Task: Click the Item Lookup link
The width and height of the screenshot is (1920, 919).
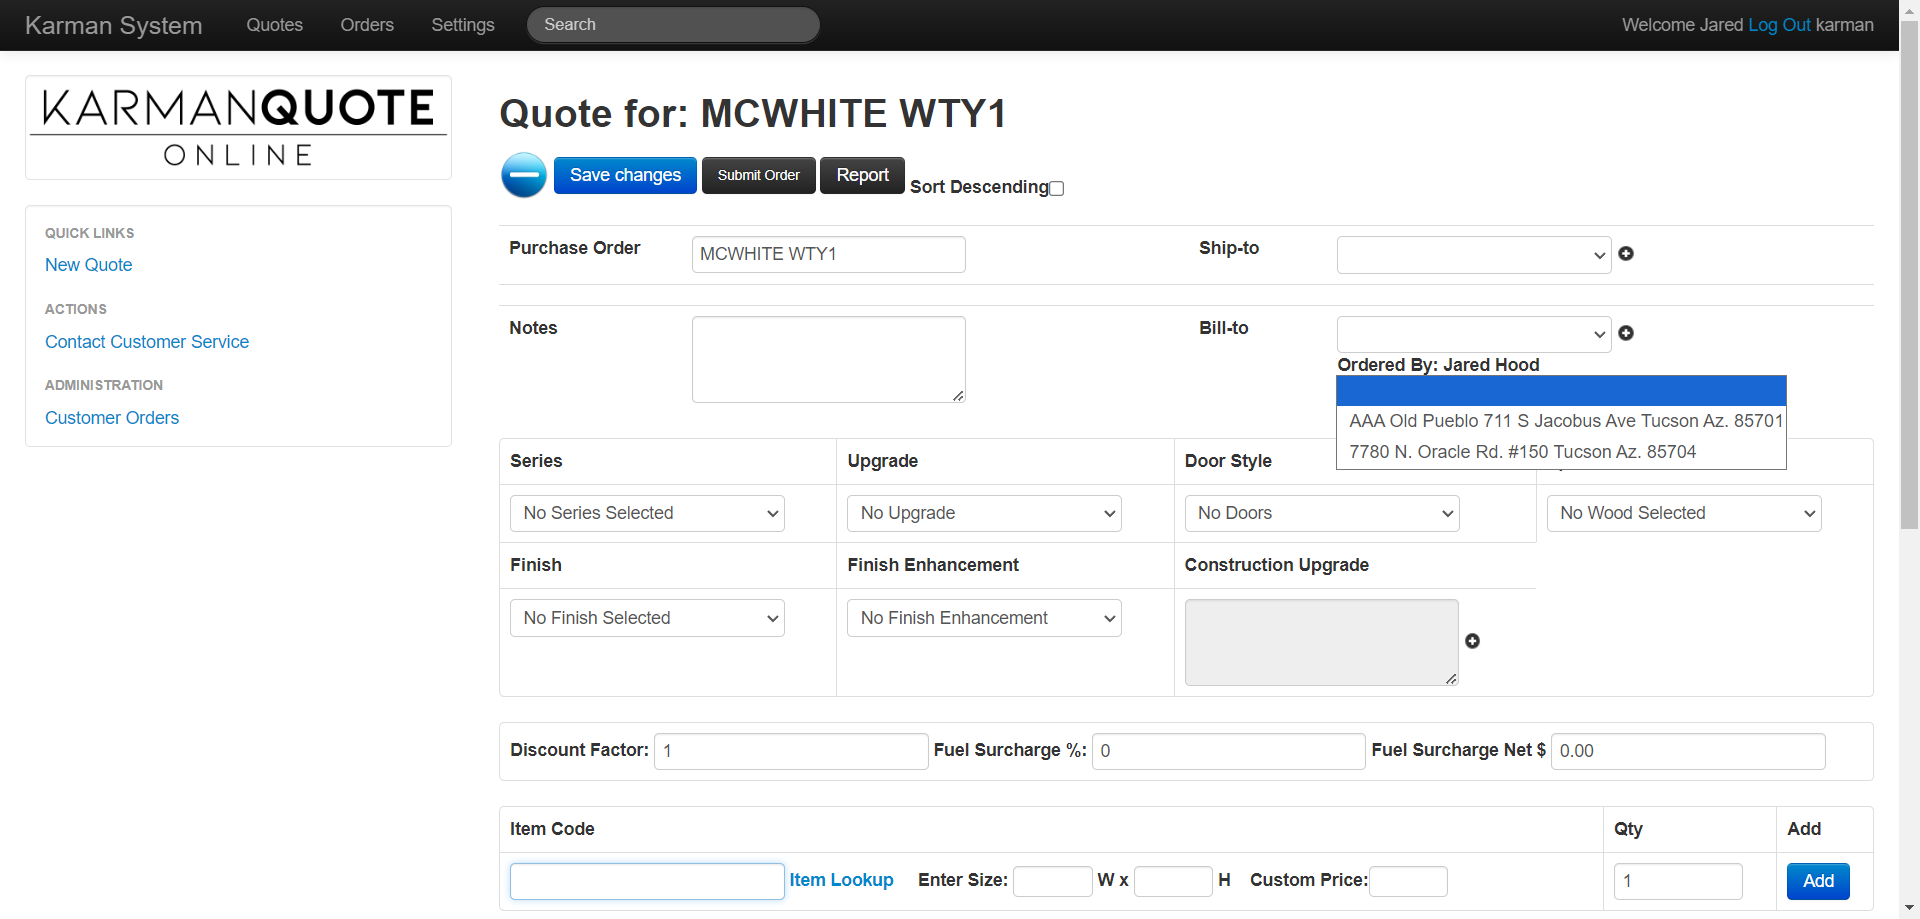Action: coord(841,880)
